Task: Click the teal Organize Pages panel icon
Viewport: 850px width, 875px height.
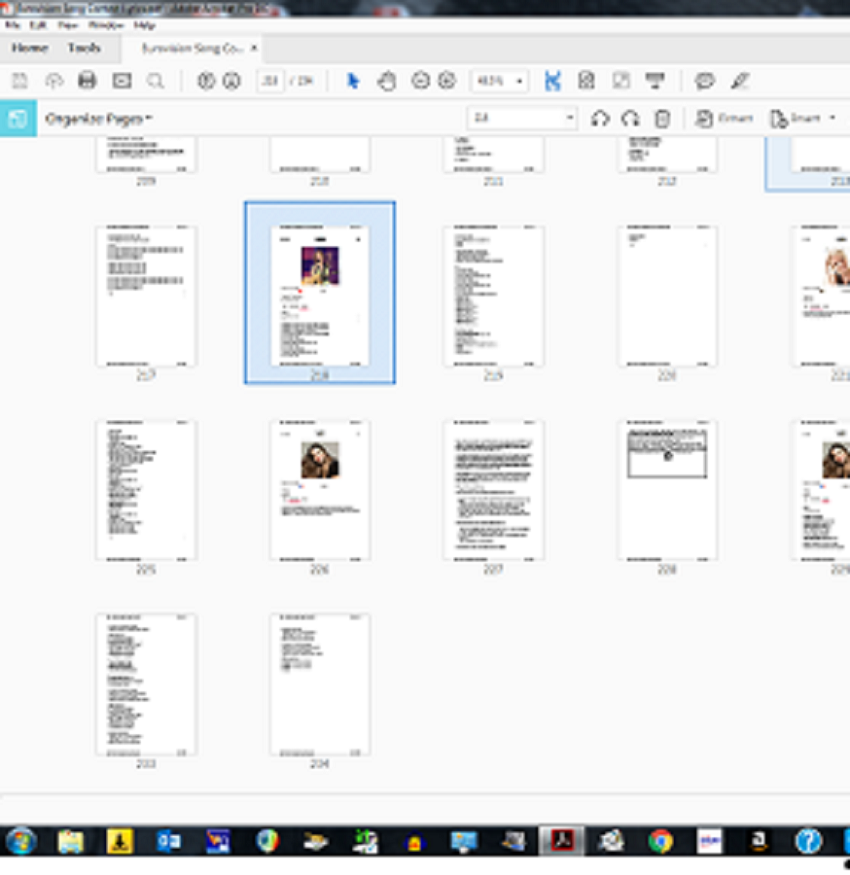Action: coord(18,118)
